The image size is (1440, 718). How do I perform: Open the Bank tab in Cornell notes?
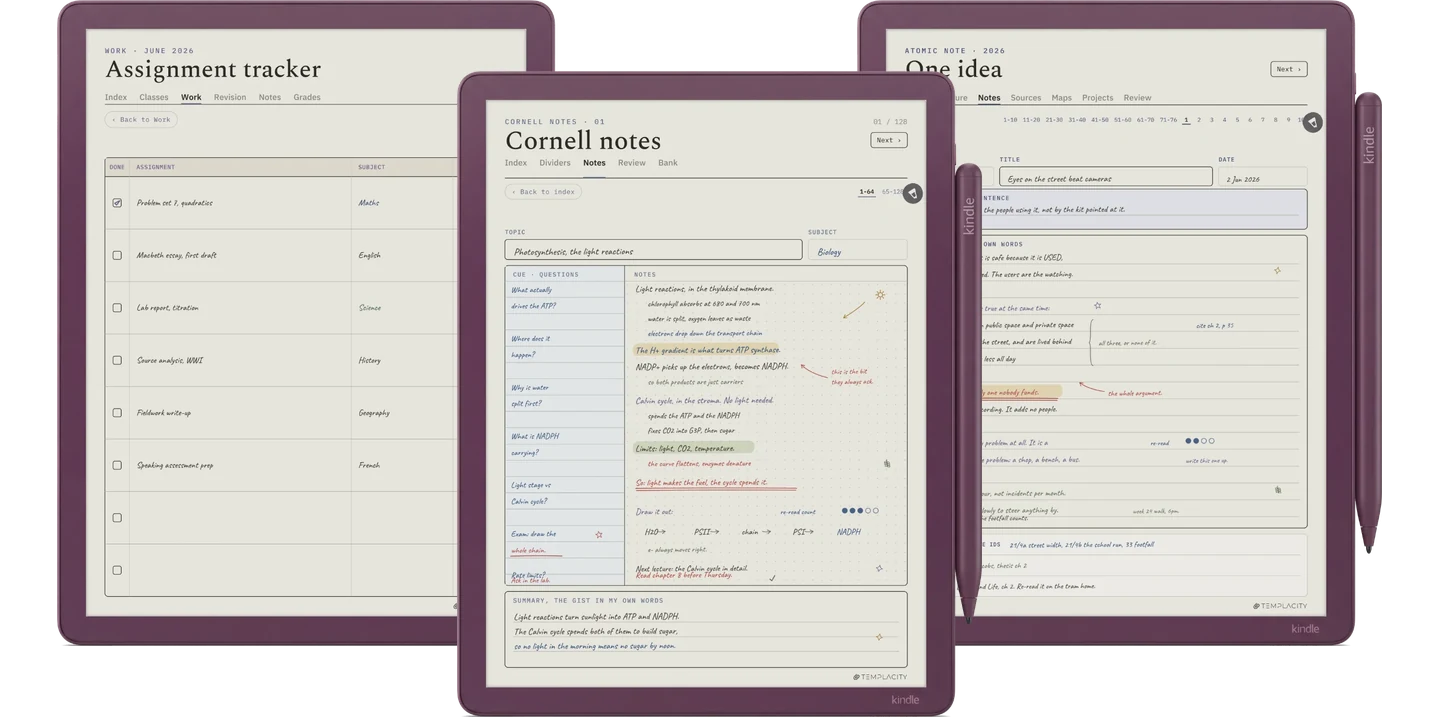point(668,163)
